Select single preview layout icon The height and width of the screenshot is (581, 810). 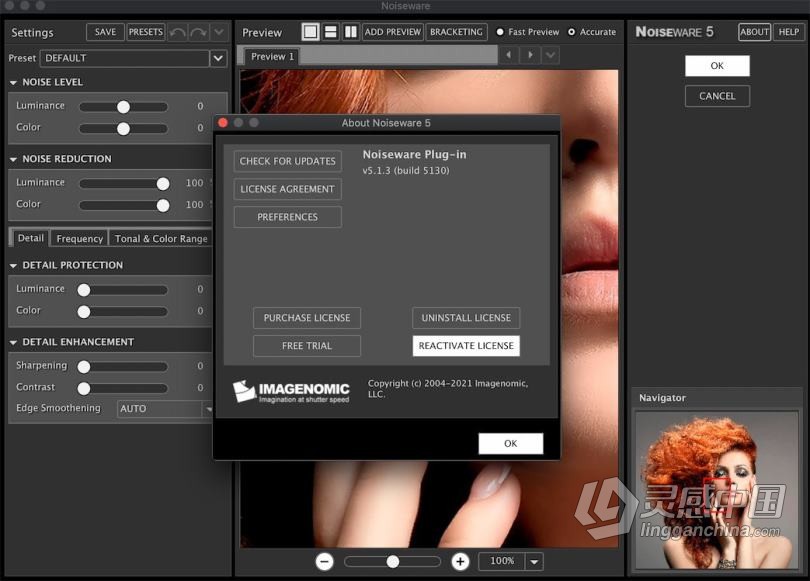(x=310, y=32)
